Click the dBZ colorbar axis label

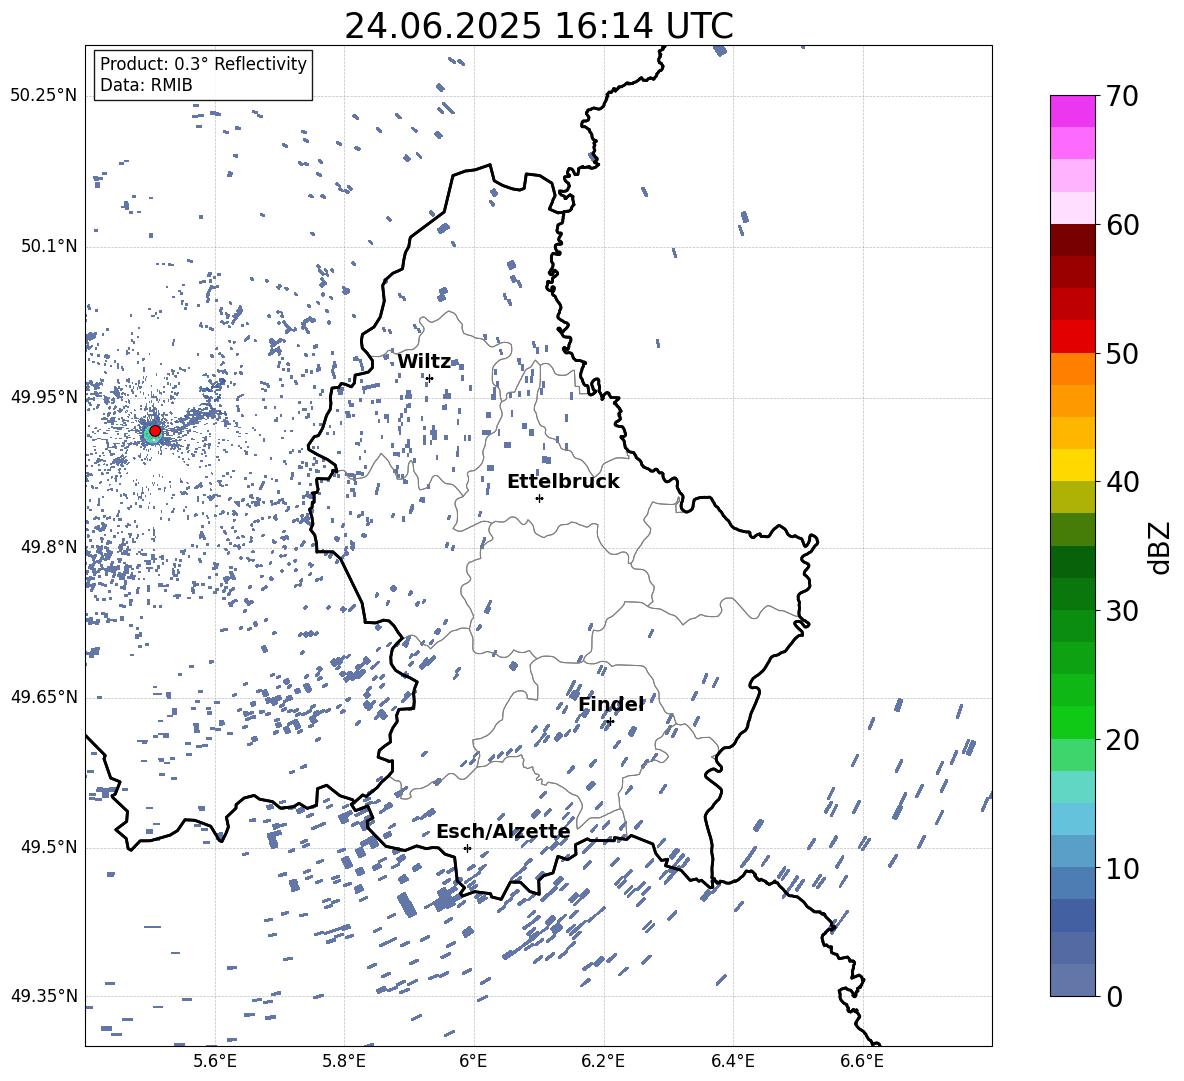pos(1159,547)
